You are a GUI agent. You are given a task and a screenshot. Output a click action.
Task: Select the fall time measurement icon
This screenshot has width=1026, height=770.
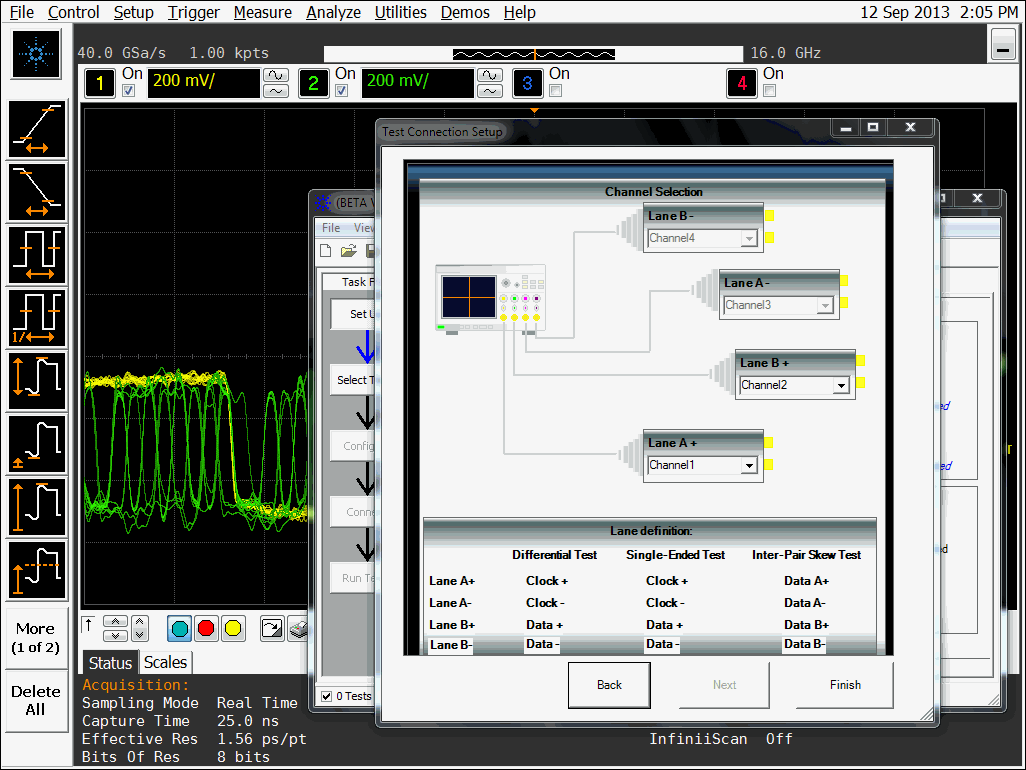point(38,192)
